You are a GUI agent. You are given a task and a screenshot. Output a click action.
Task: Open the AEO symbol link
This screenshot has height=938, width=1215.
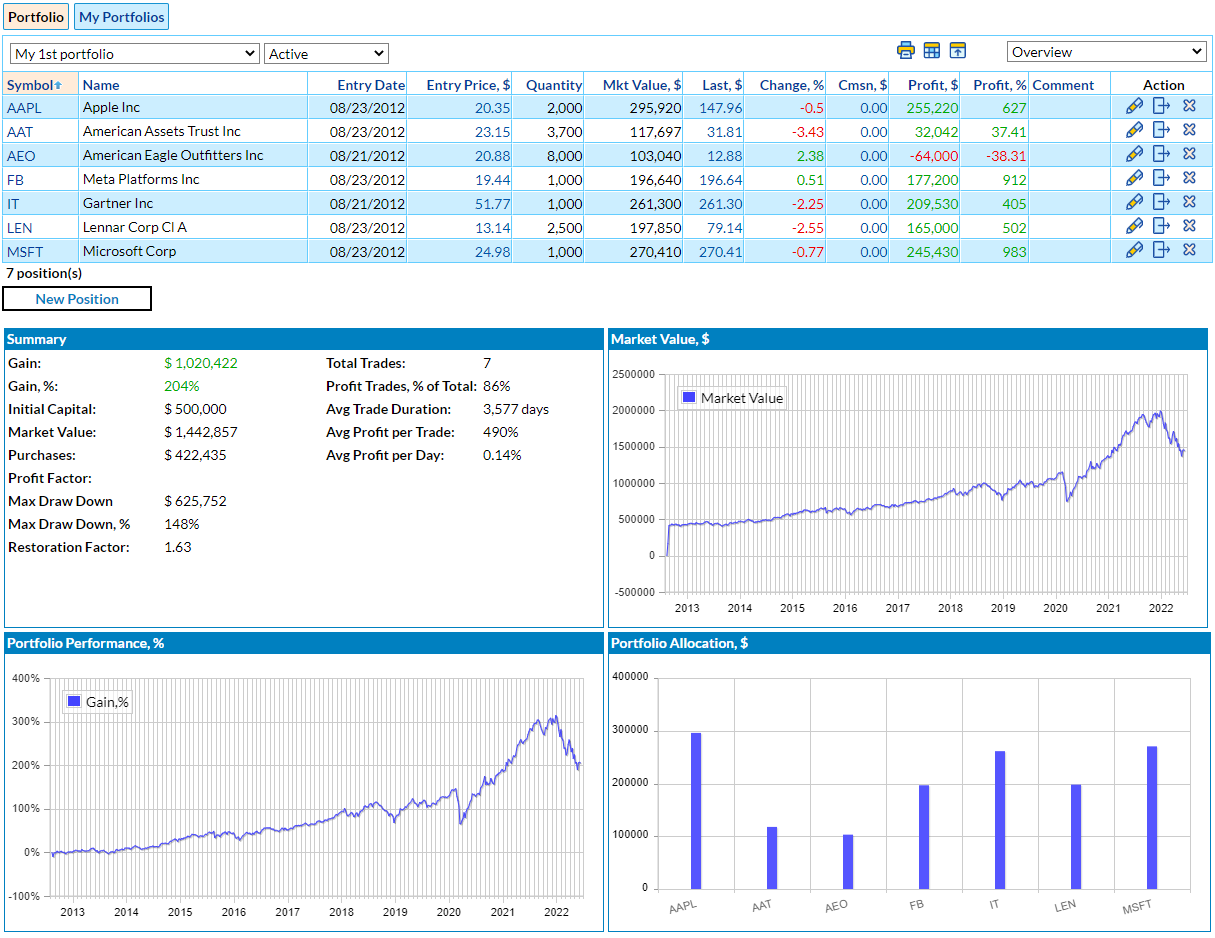(x=22, y=155)
